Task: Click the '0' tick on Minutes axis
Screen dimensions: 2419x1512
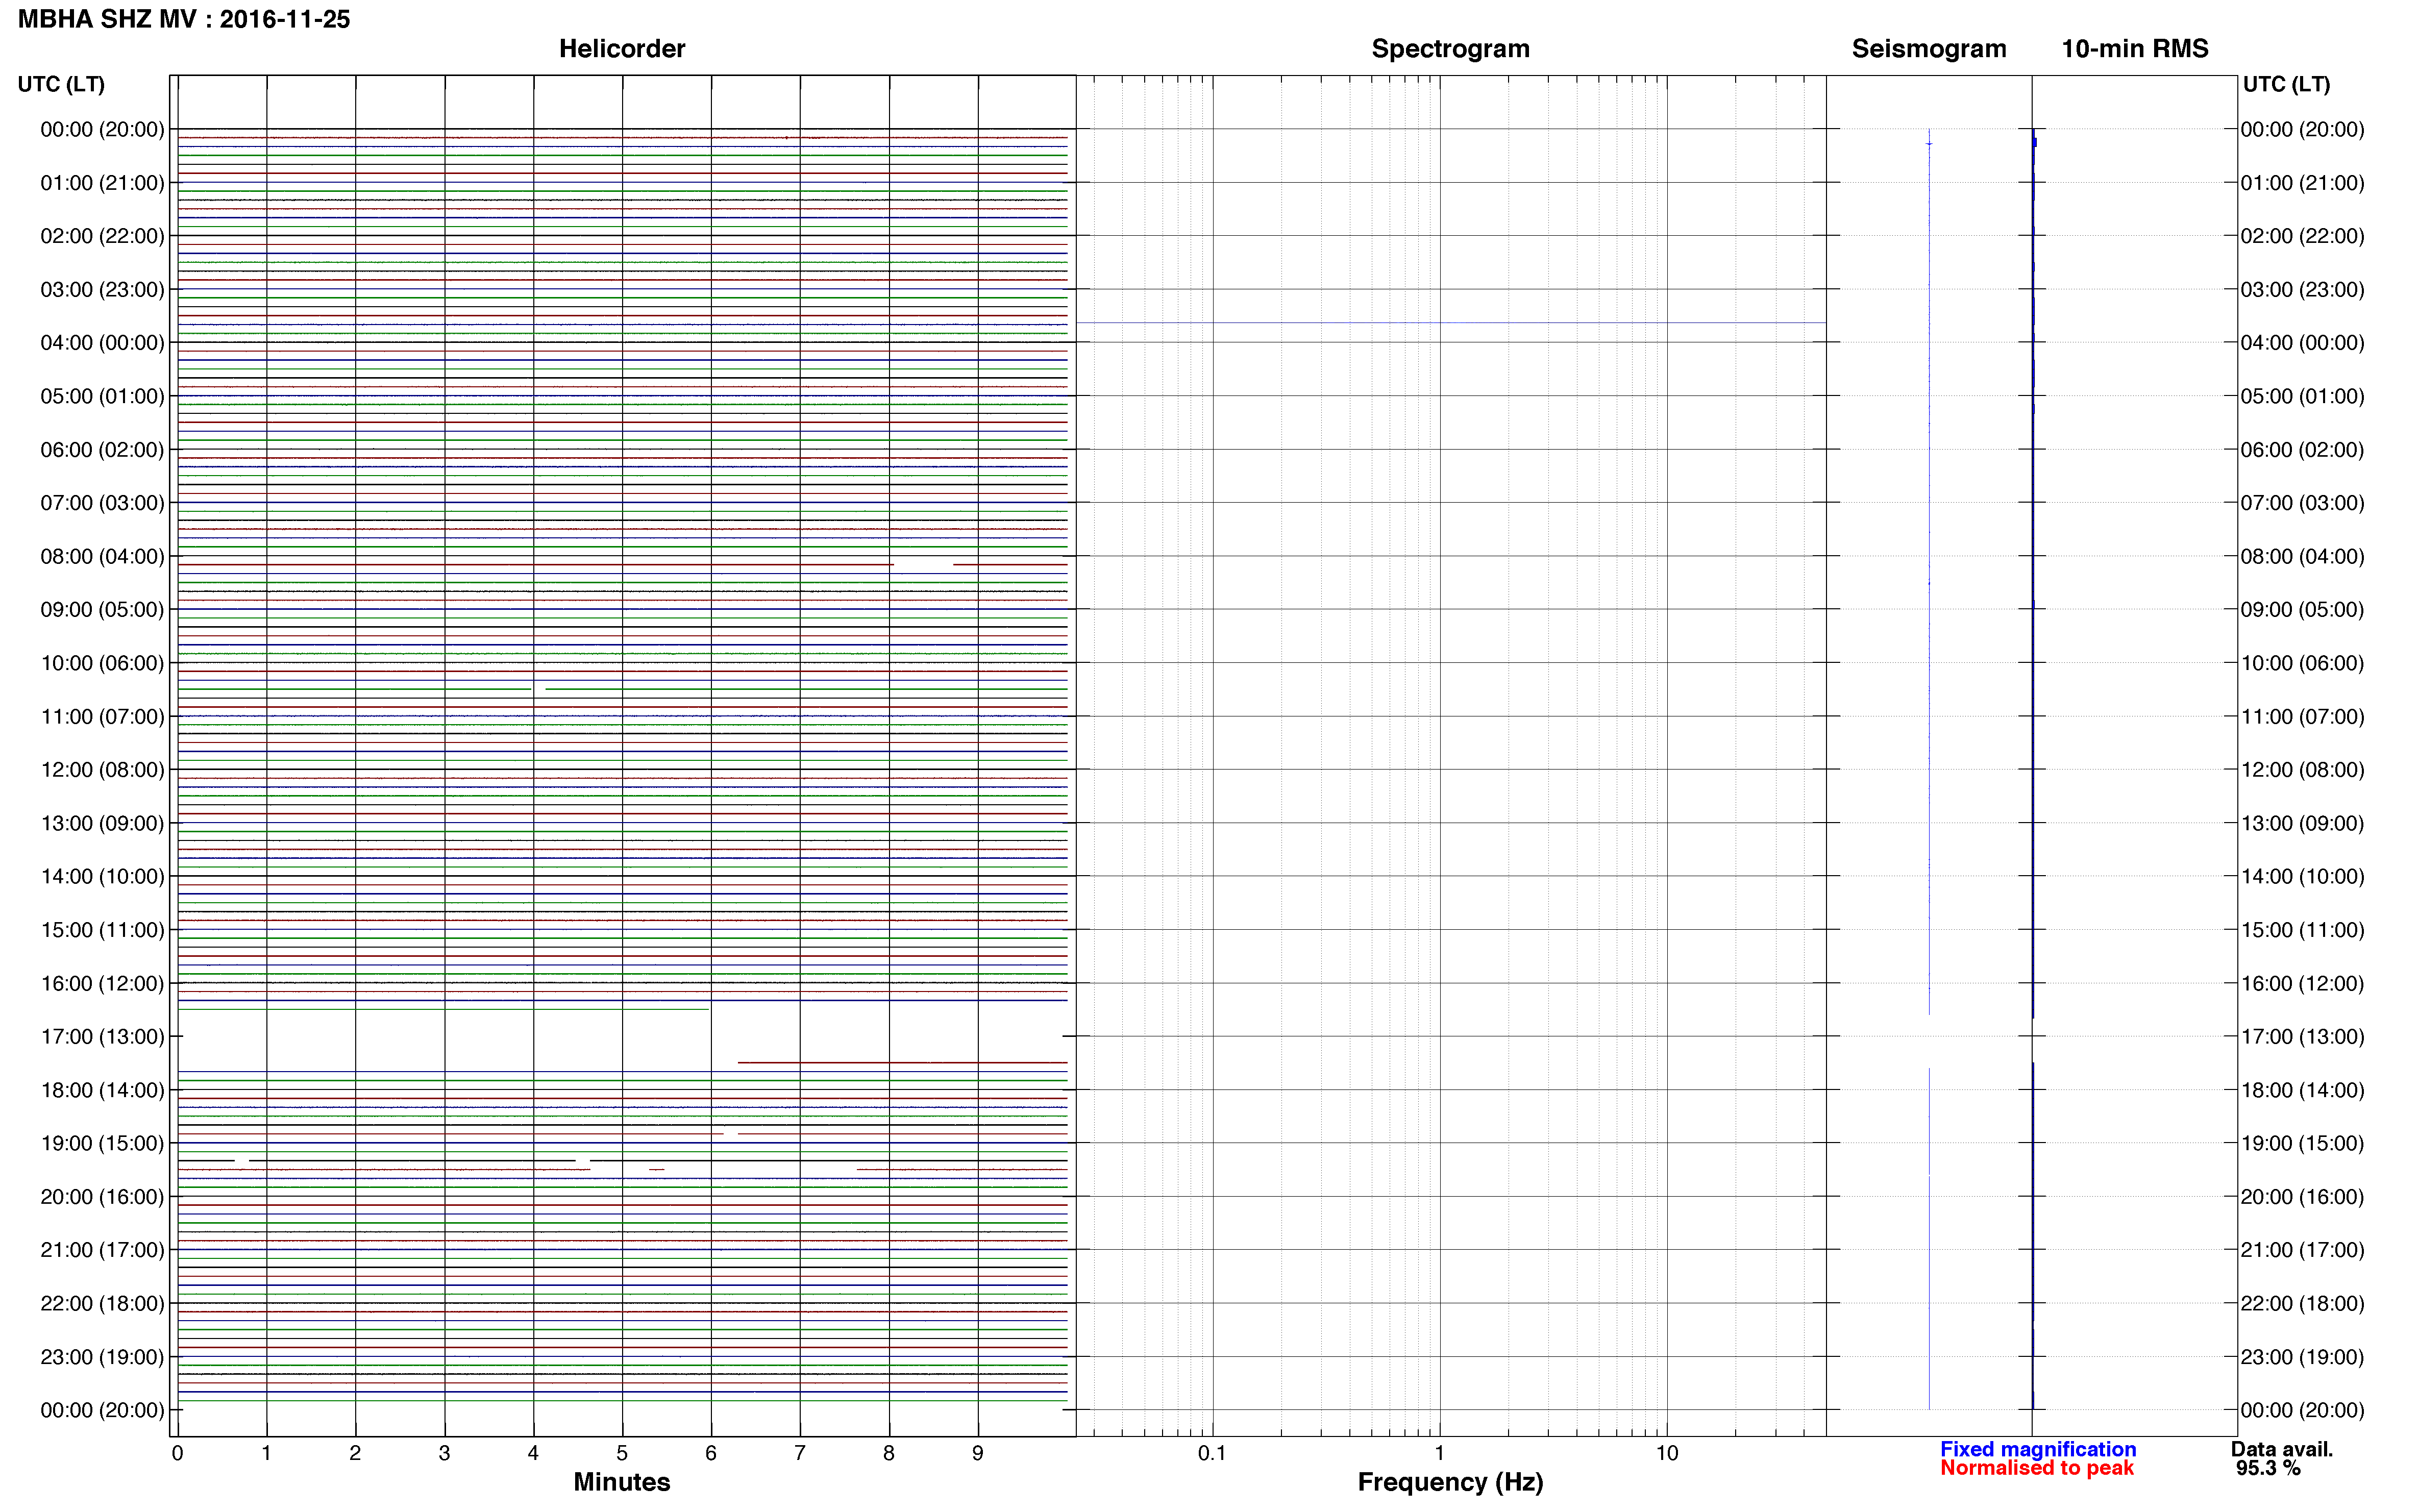Action: click(177, 1453)
